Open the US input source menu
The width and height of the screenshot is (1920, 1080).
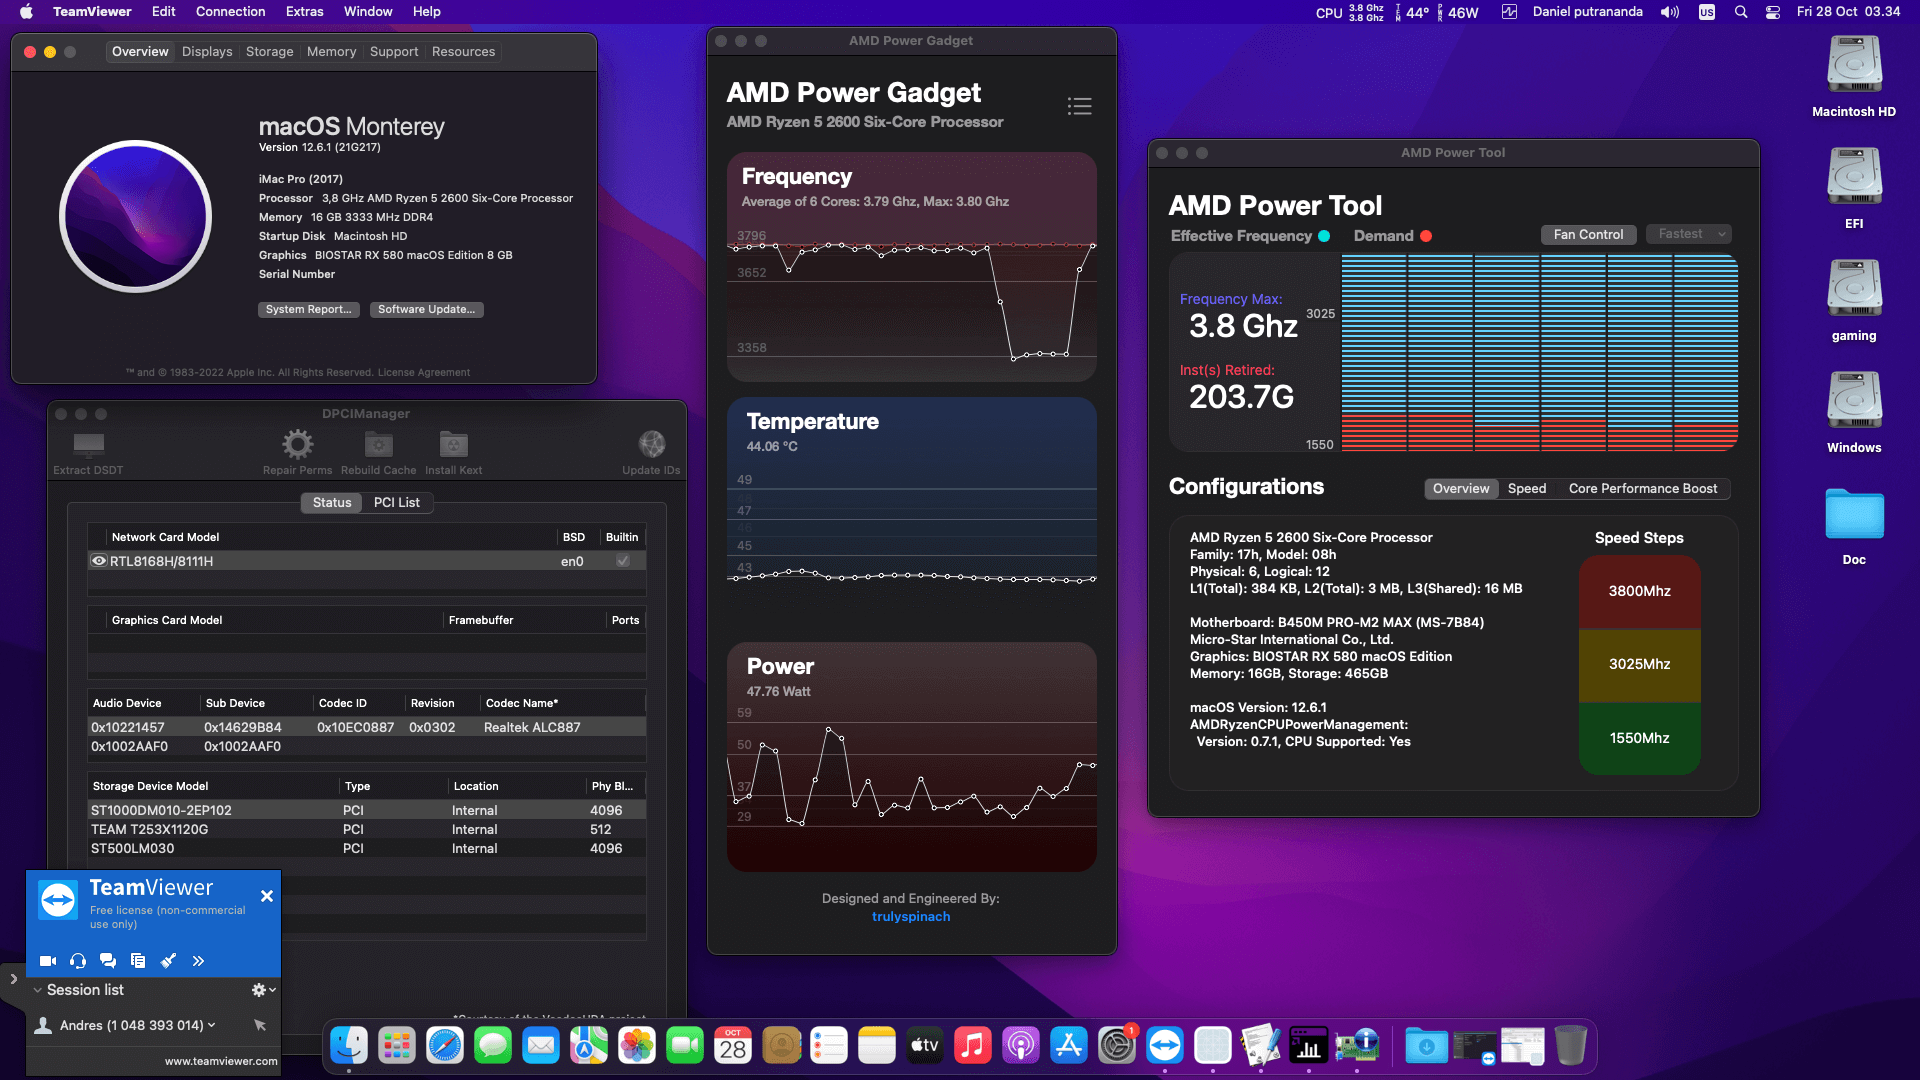(x=1707, y=12)
